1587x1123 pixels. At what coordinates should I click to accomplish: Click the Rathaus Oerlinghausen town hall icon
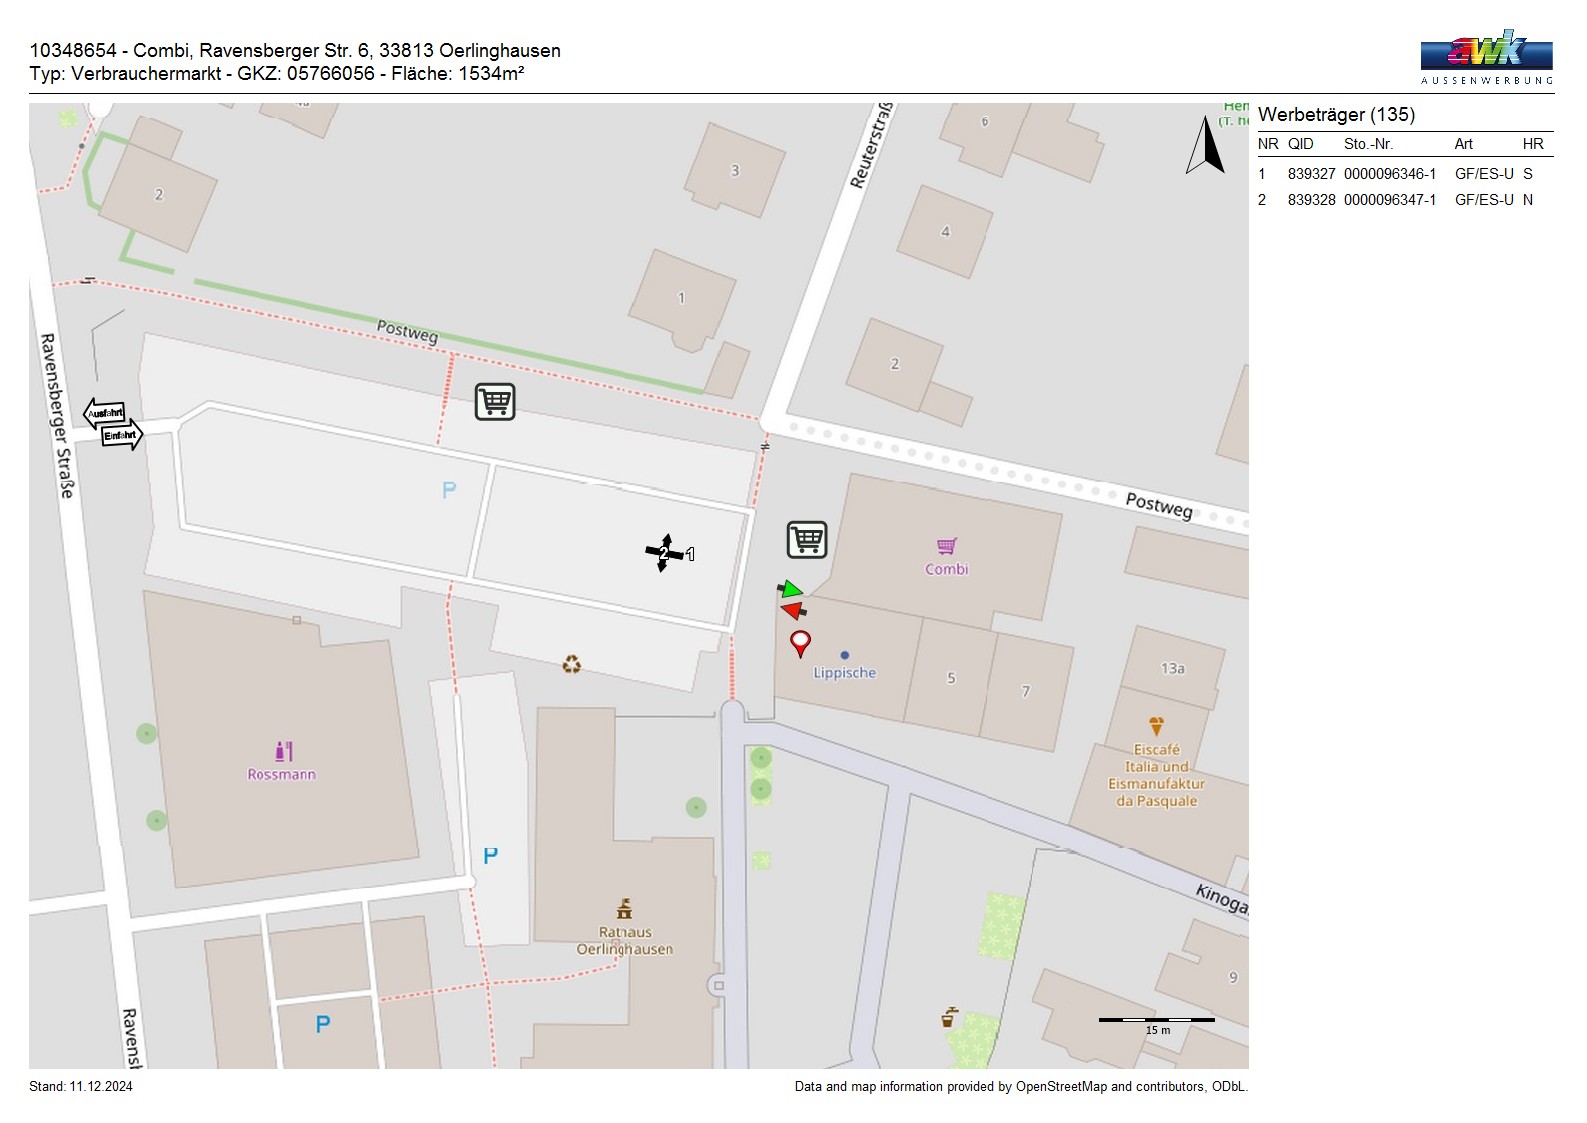pyautogui.click(x=624, y=908)
